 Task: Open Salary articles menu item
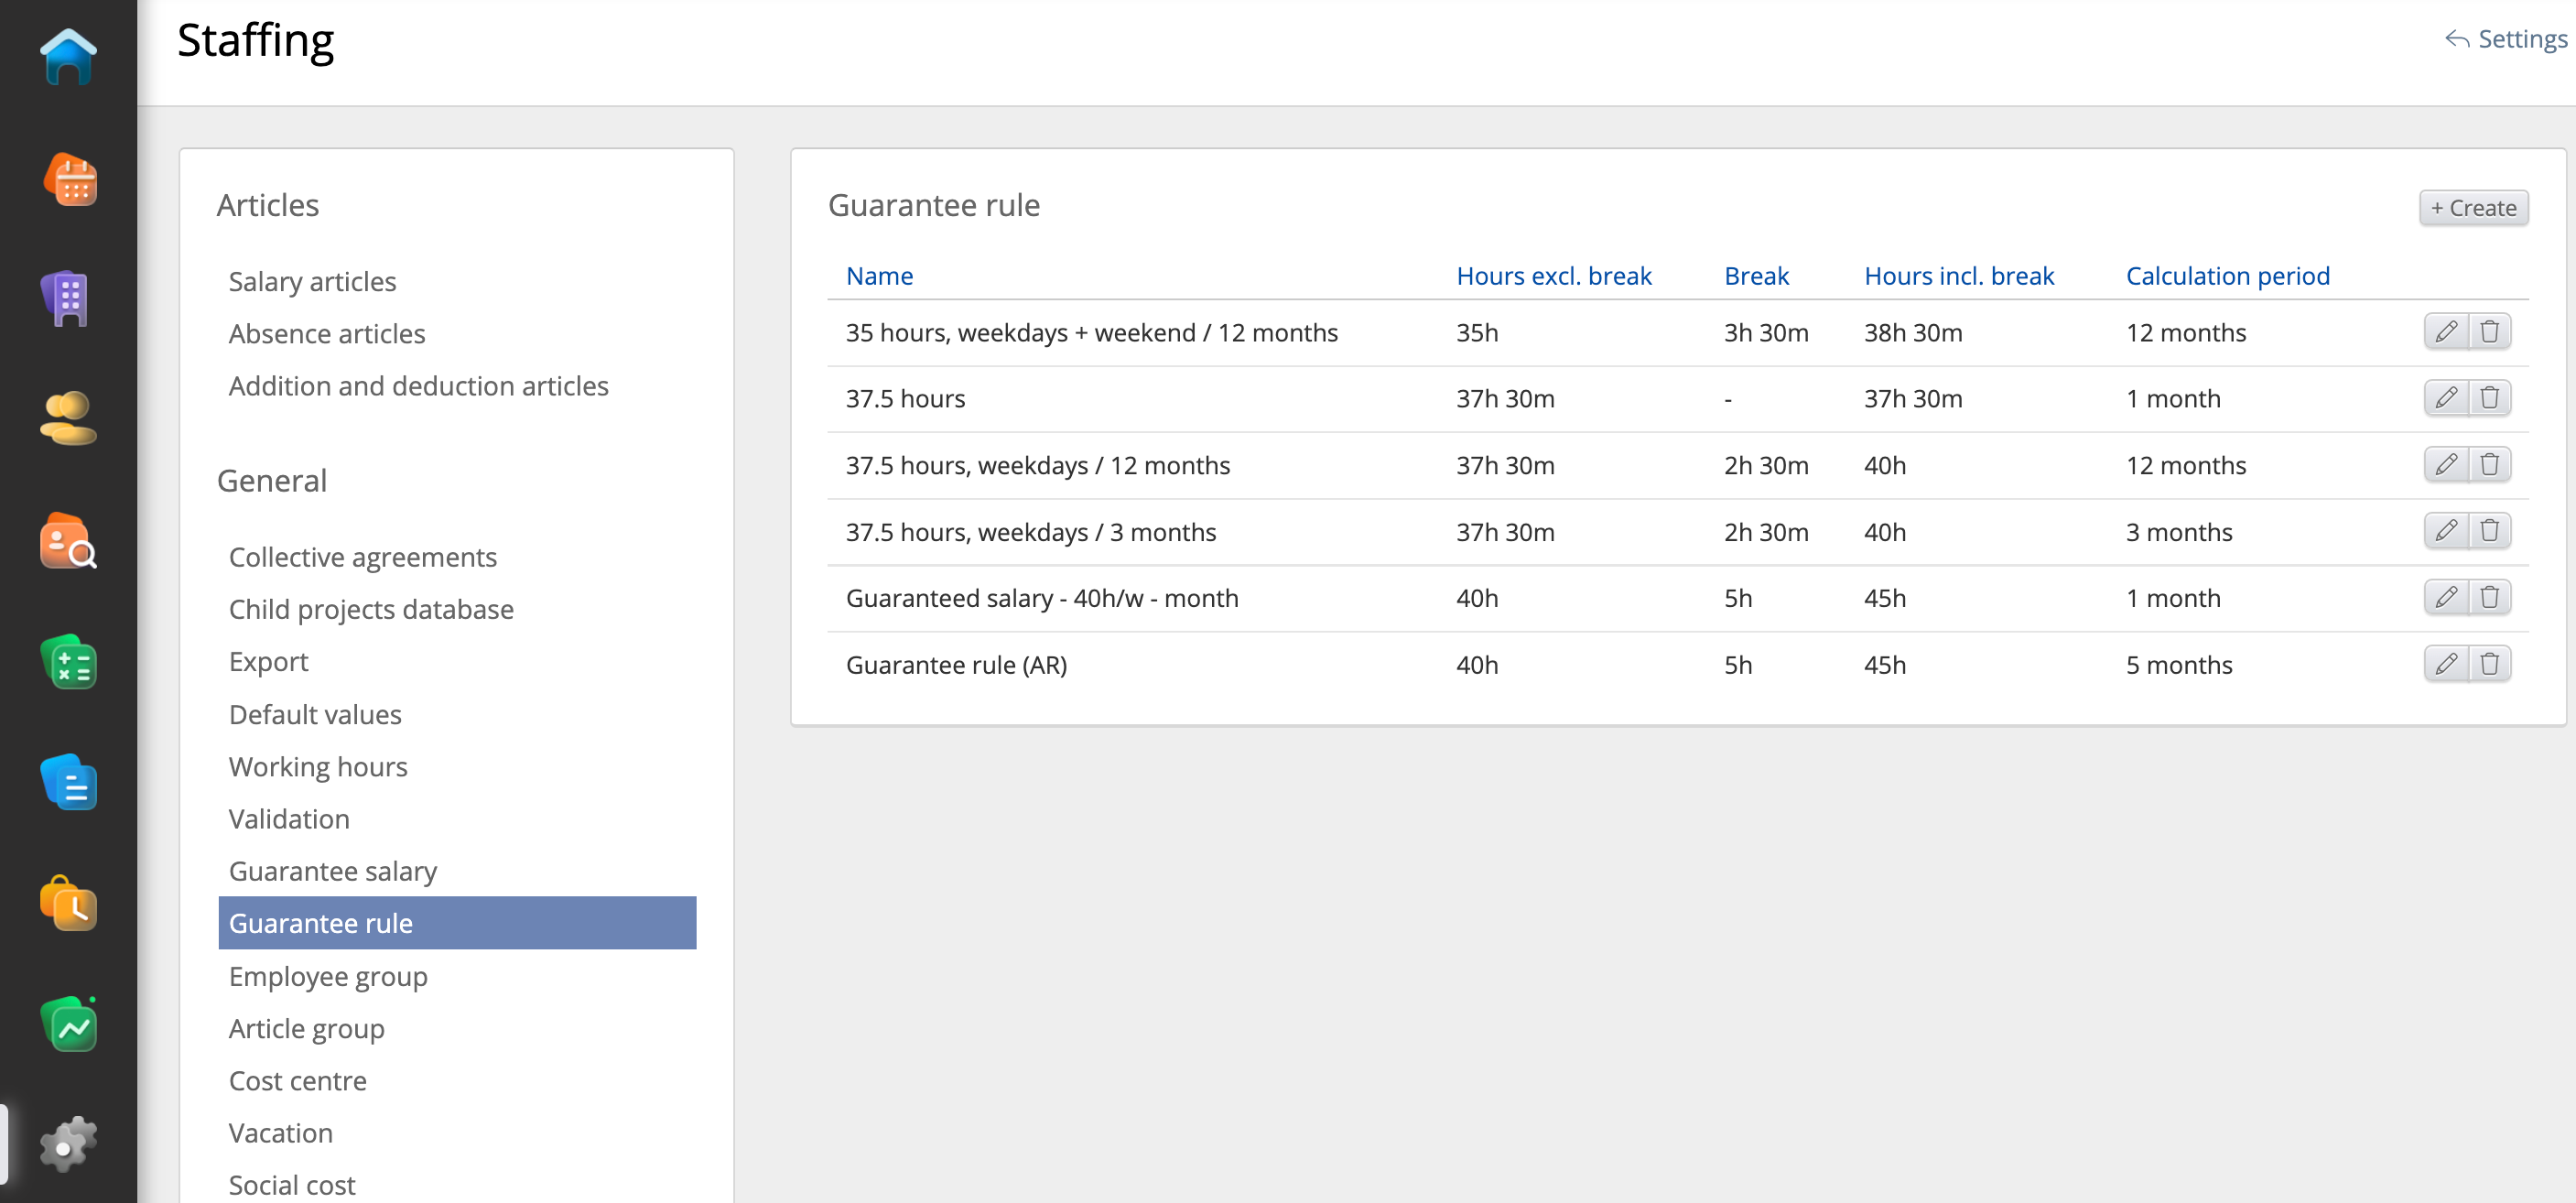click(312, 281)
